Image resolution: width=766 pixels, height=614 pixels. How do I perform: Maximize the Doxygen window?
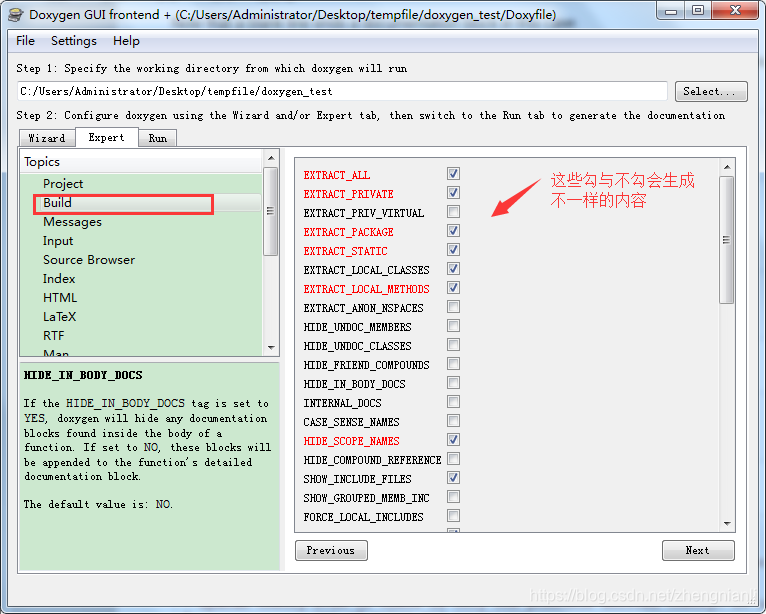(698, 11)
